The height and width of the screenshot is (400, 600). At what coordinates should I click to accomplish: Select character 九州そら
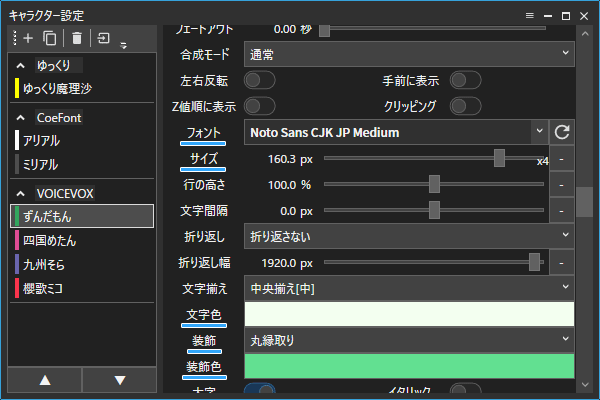pyautogui.click(x=82, y=264)
